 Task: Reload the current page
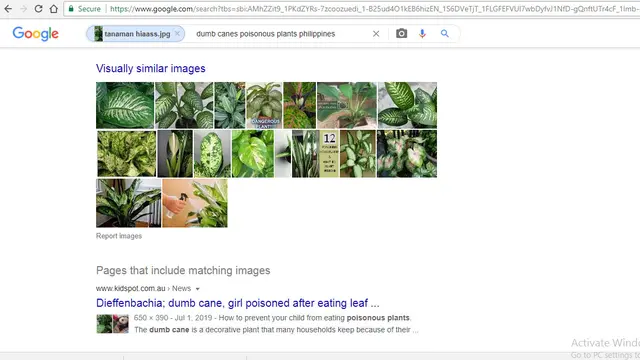pyautogui.click(x=38, y=9)
